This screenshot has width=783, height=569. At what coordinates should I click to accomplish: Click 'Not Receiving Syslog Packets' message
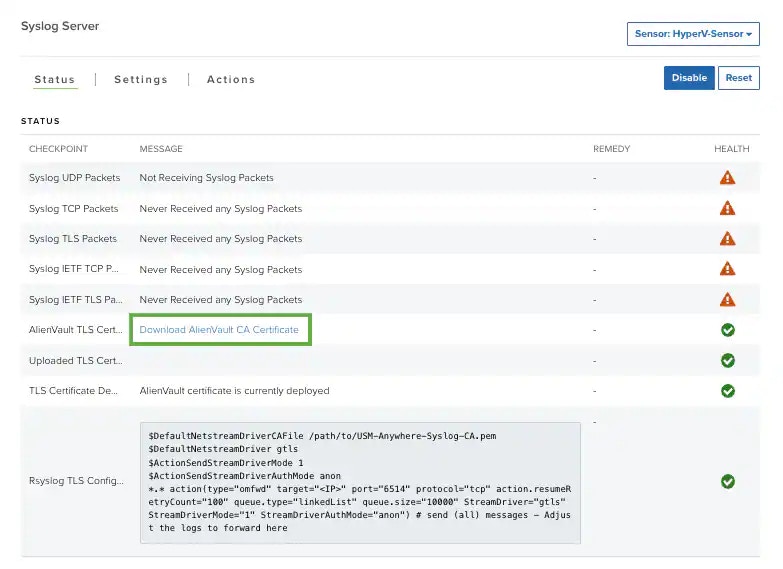206,178
